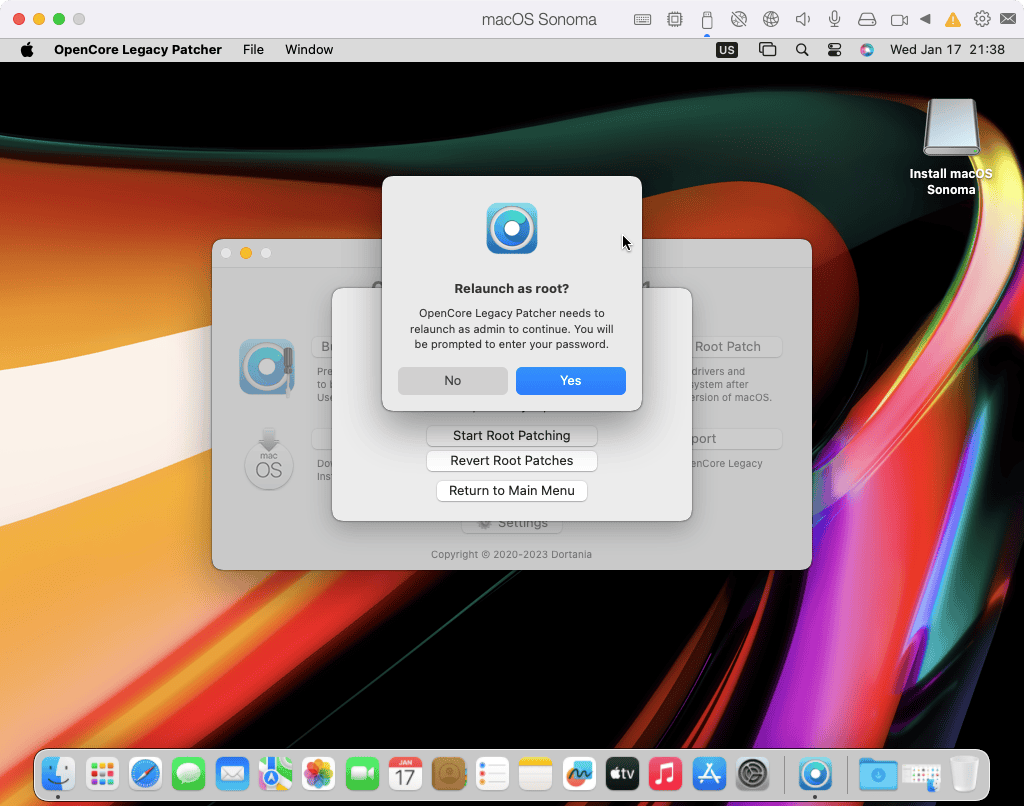The height and width of the screenshot is (806, 1024).
Task: Open the Apple menu
Action: (27, 50)
